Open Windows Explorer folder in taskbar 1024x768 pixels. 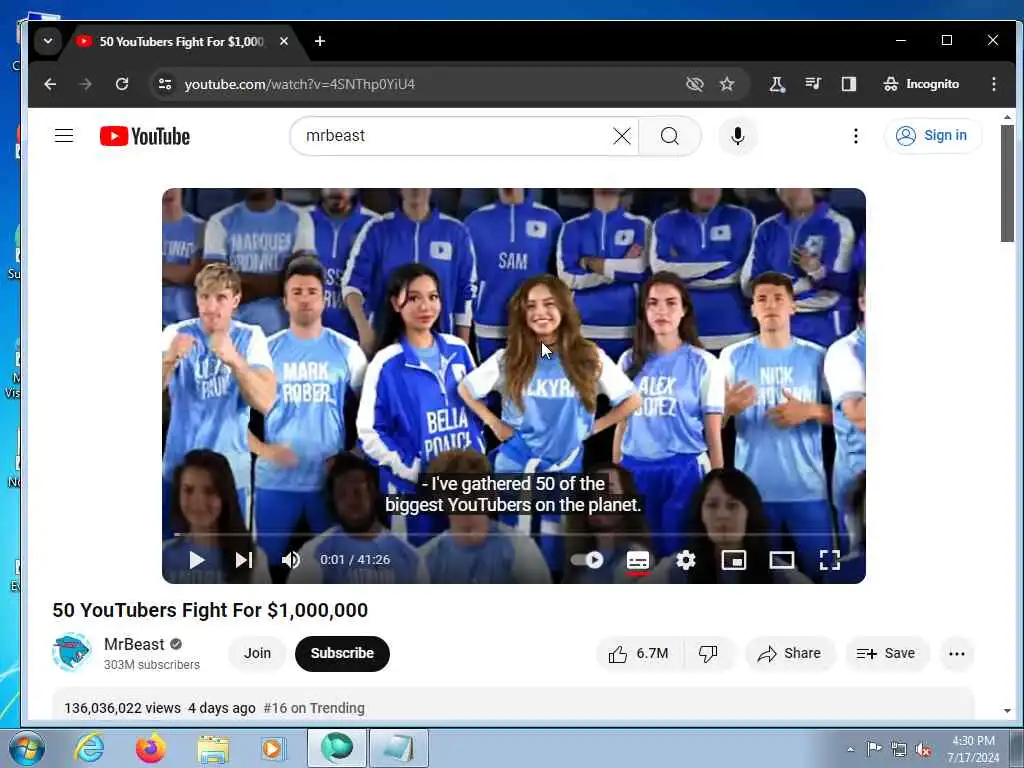pyautogui.click(x=213, y=749)
